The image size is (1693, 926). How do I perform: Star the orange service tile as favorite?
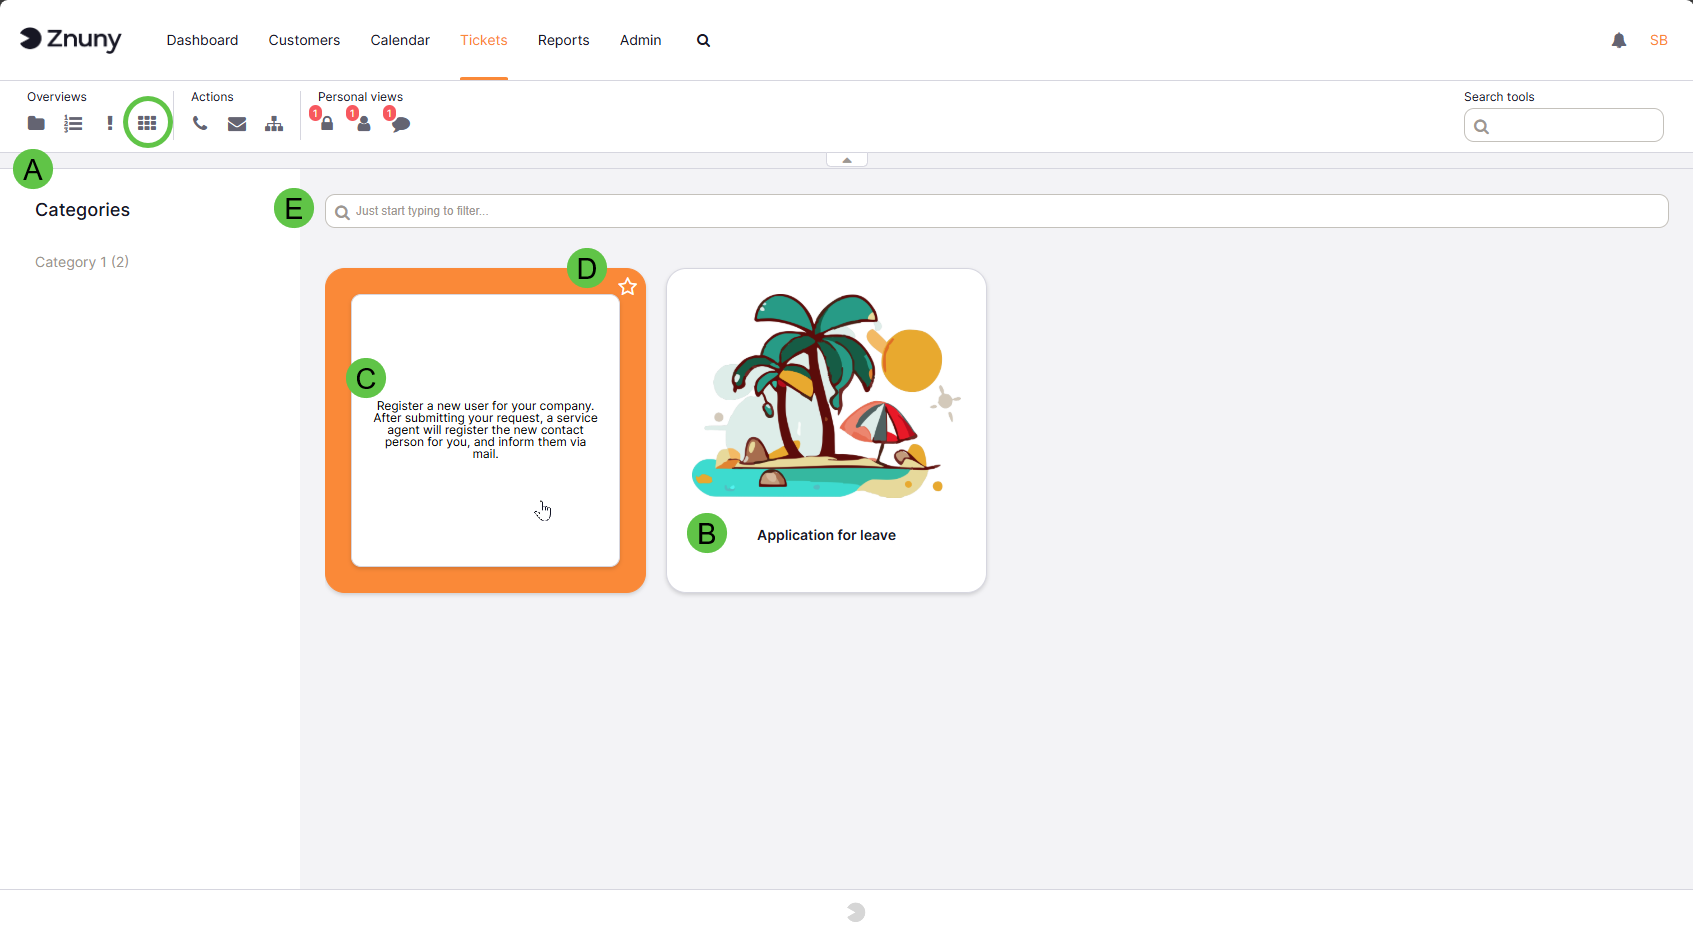pyautogui.click(x=628, y=287)
